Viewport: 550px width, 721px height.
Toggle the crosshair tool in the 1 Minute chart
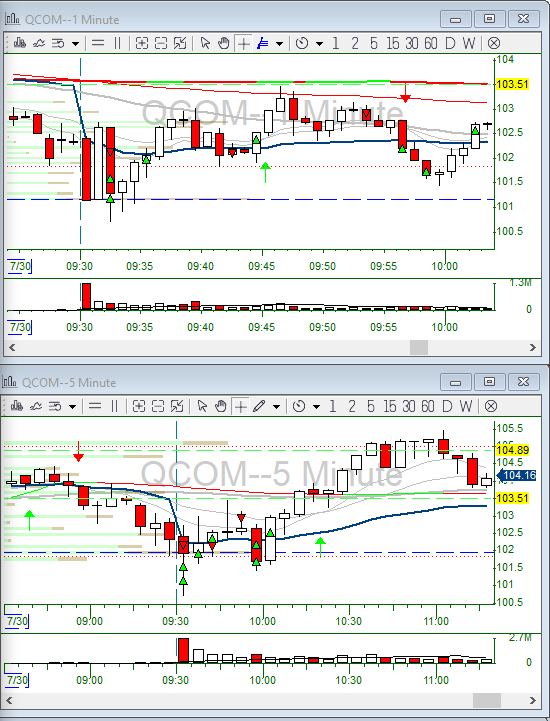[x=243, y=44]
